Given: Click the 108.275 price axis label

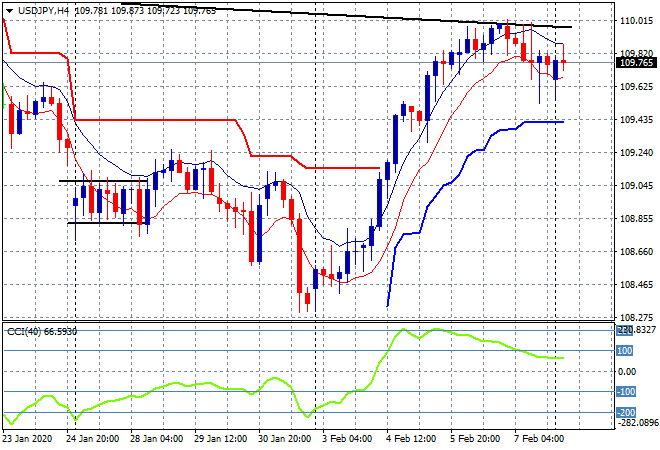Looking at the screenshot, I should point(636,317).
